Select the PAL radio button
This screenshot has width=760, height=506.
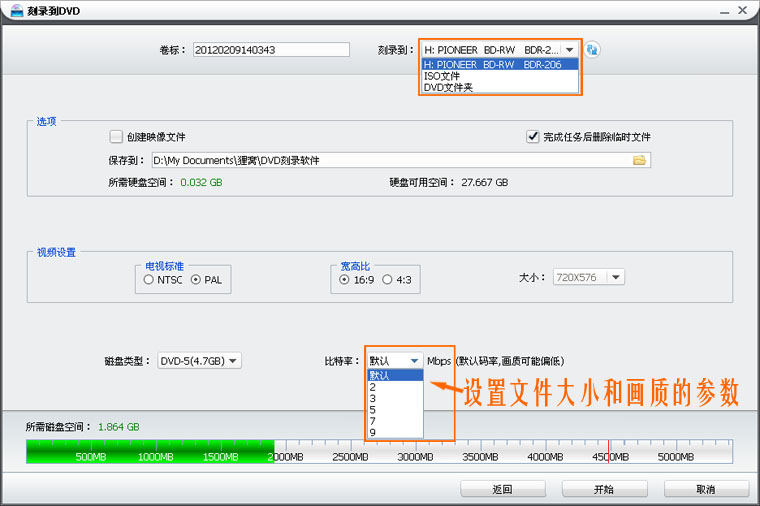point(196,280)
